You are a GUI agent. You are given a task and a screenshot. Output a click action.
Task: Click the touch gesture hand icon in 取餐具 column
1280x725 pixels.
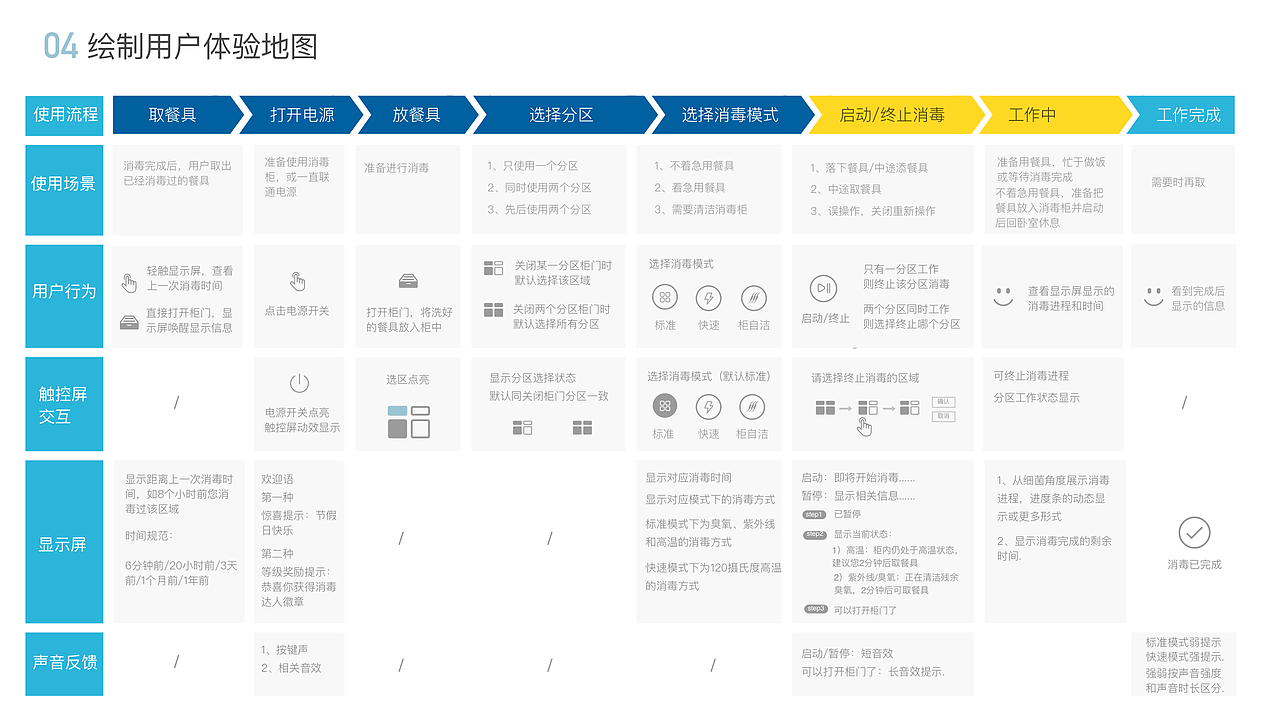tap(129, 283)
